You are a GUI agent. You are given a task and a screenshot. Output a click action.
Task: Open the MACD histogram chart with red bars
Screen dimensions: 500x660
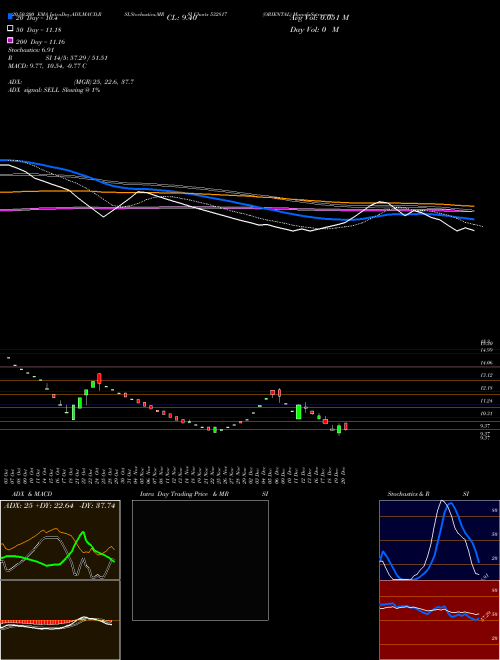(60, 620)
